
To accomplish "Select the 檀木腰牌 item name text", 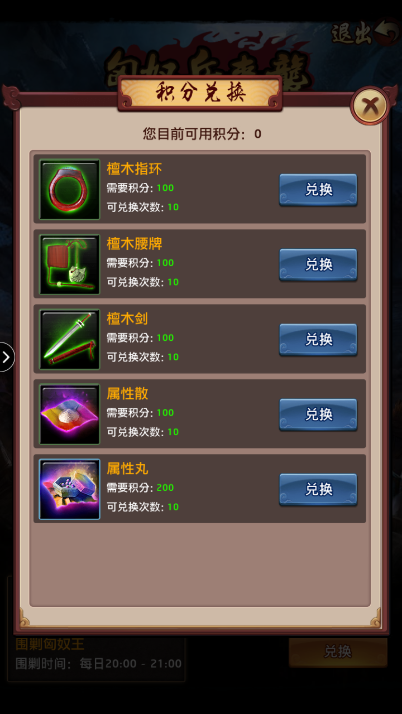I will click(x=134, y=244).
